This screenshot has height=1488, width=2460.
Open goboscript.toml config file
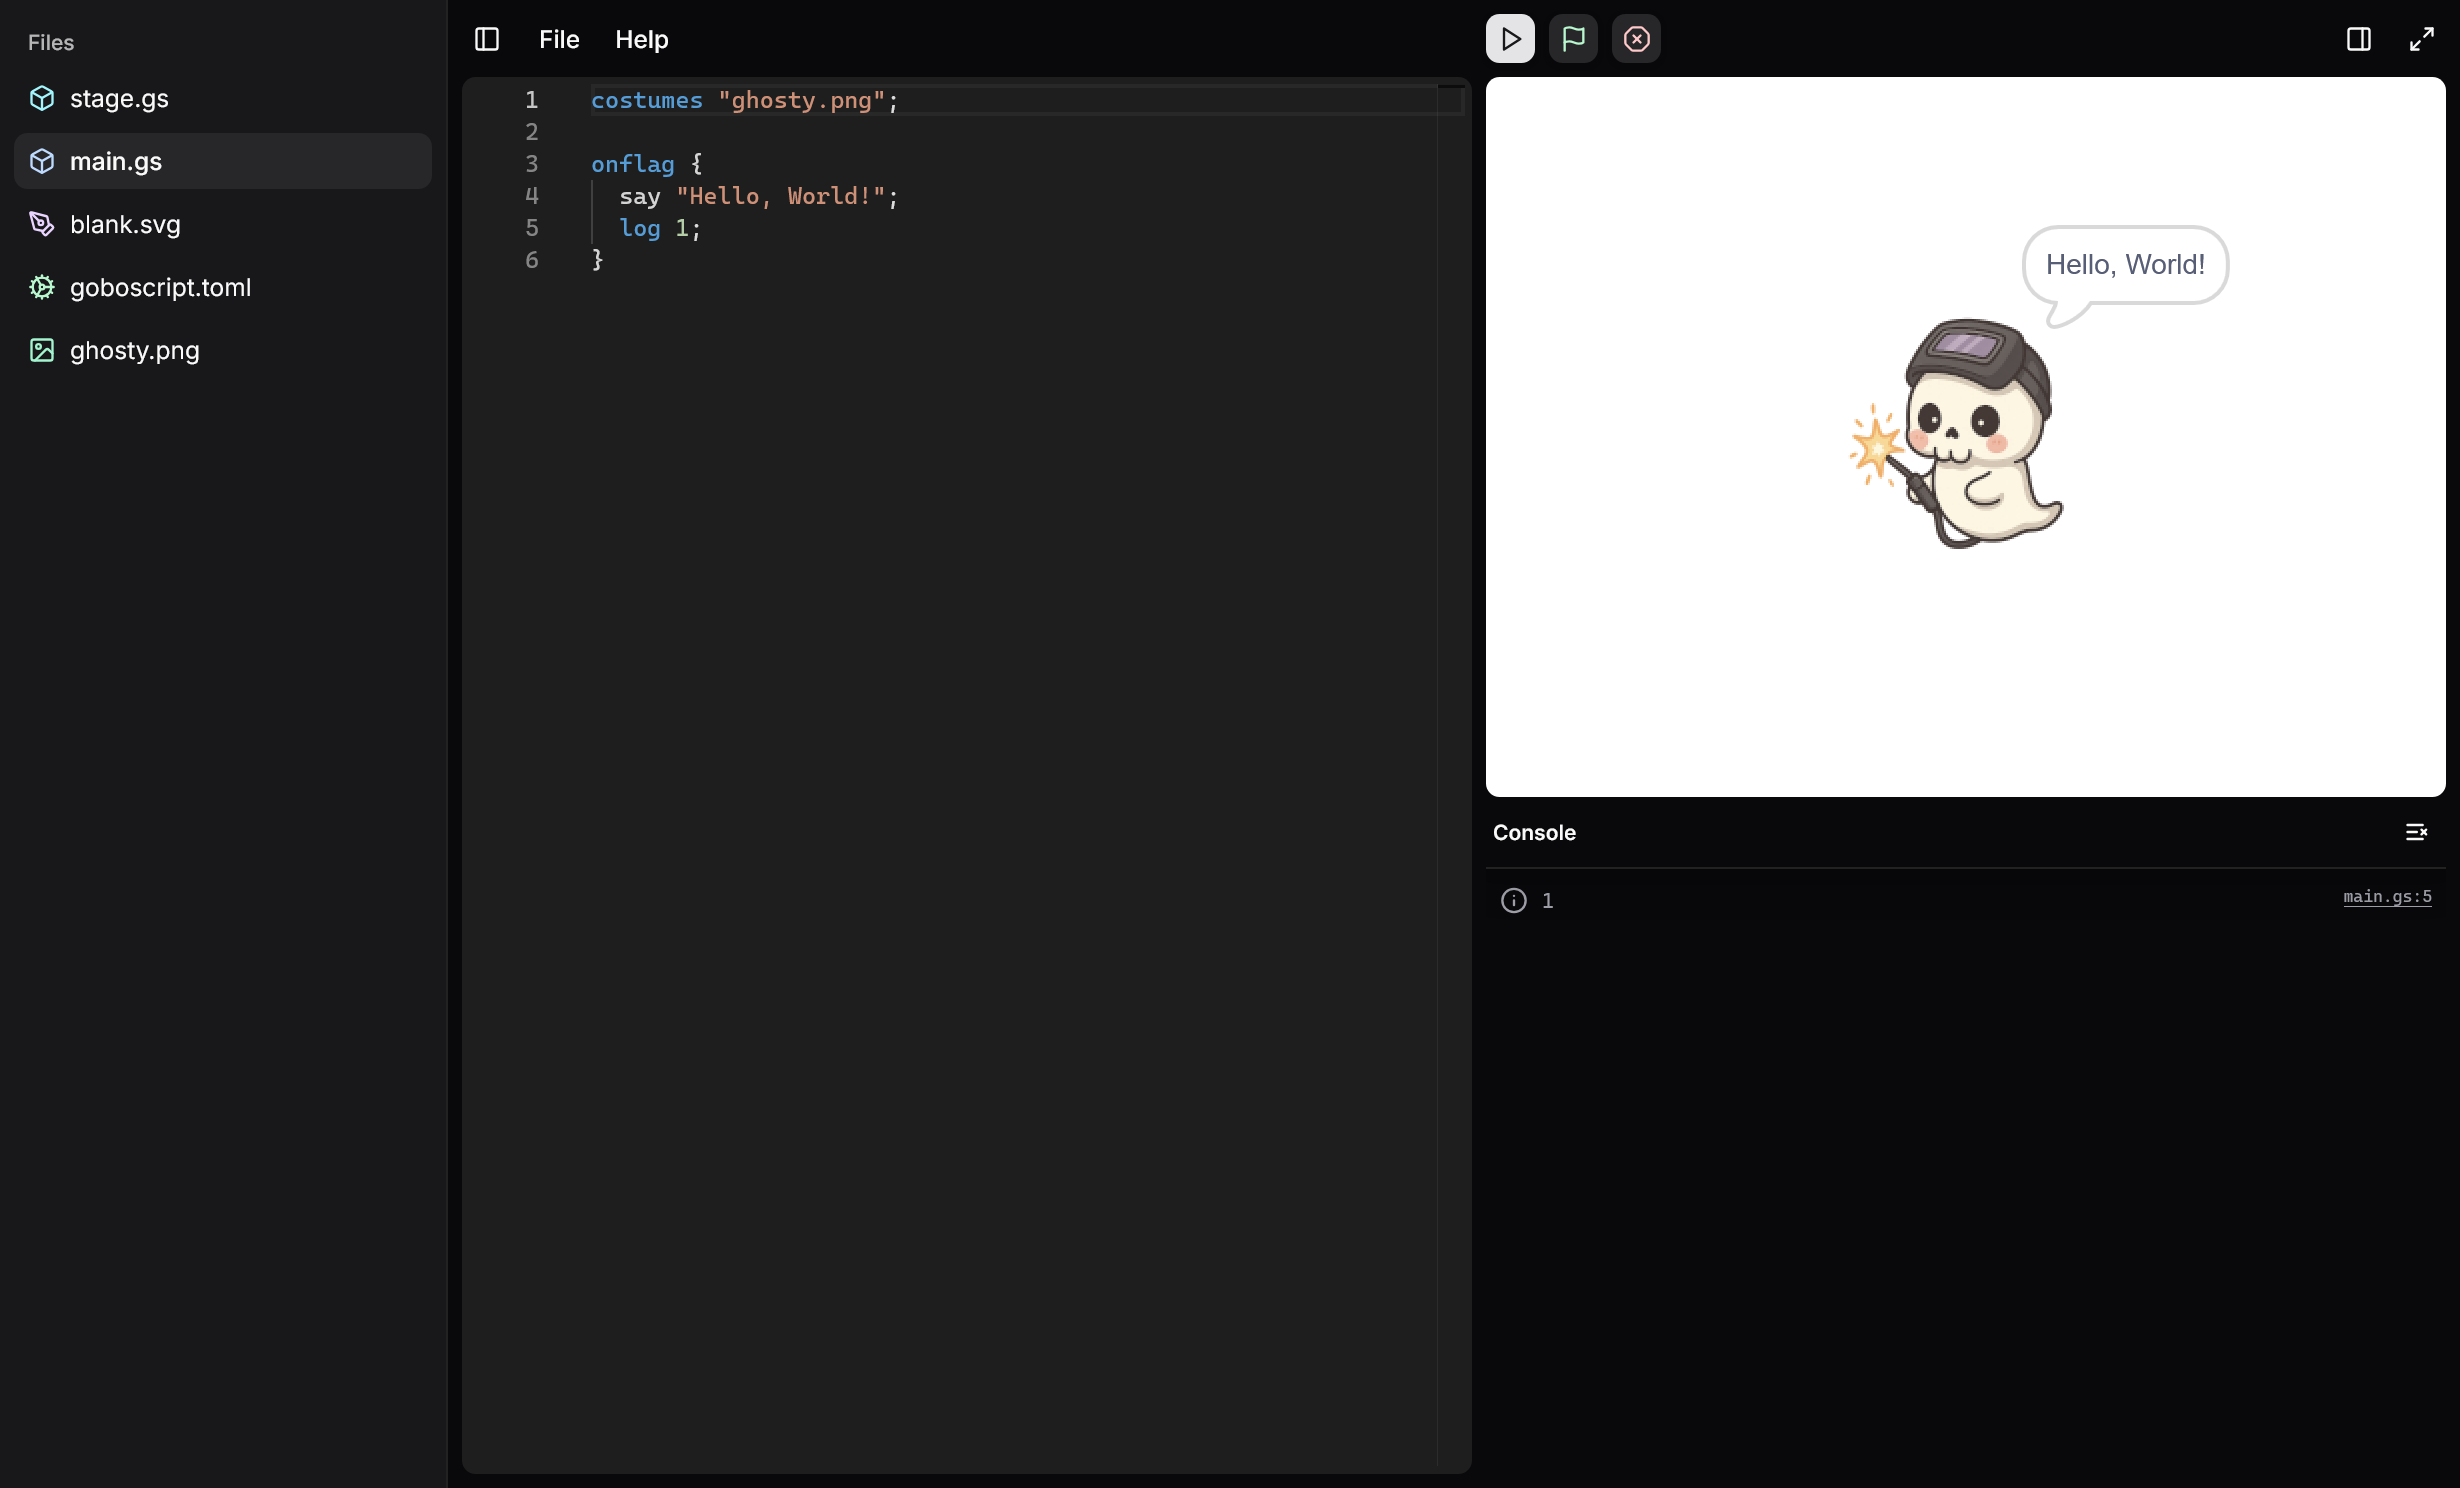[x=160, y=287]
